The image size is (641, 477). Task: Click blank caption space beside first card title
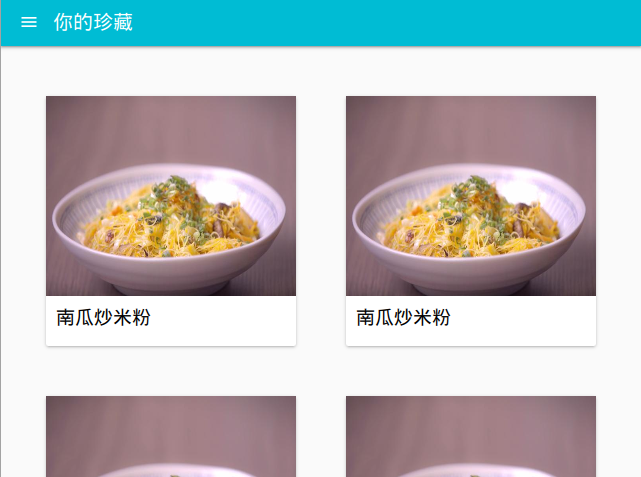click(223, 321)
